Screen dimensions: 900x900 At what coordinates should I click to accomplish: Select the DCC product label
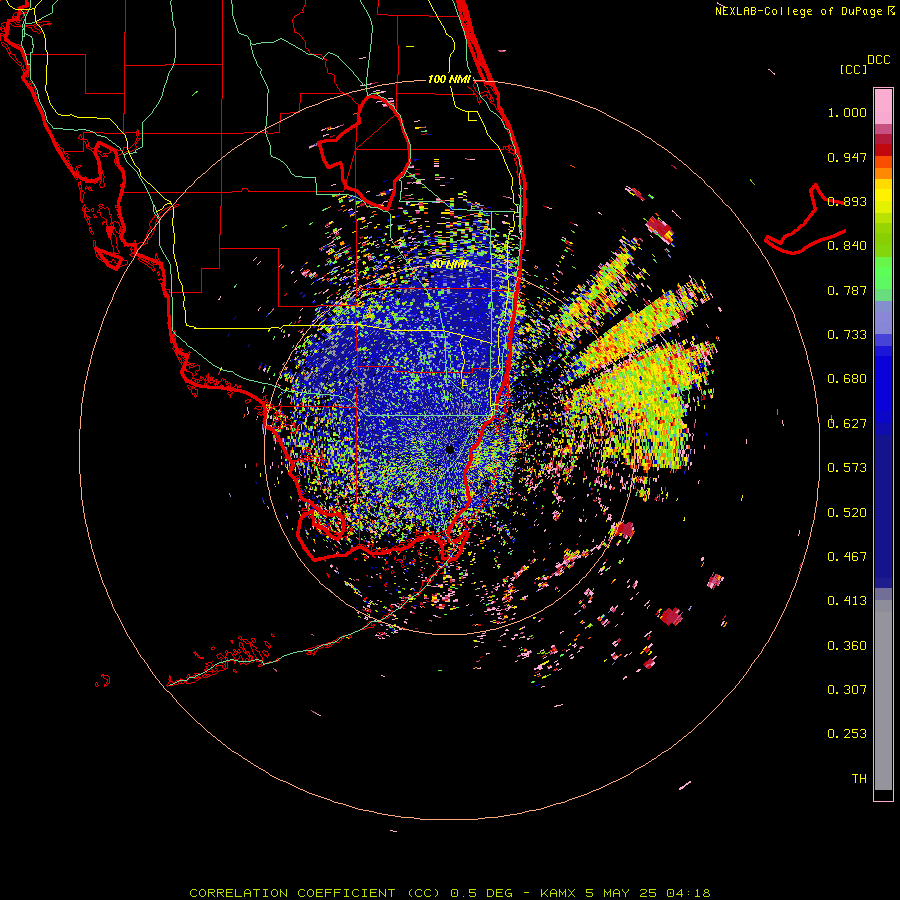(x=878, y=60)
